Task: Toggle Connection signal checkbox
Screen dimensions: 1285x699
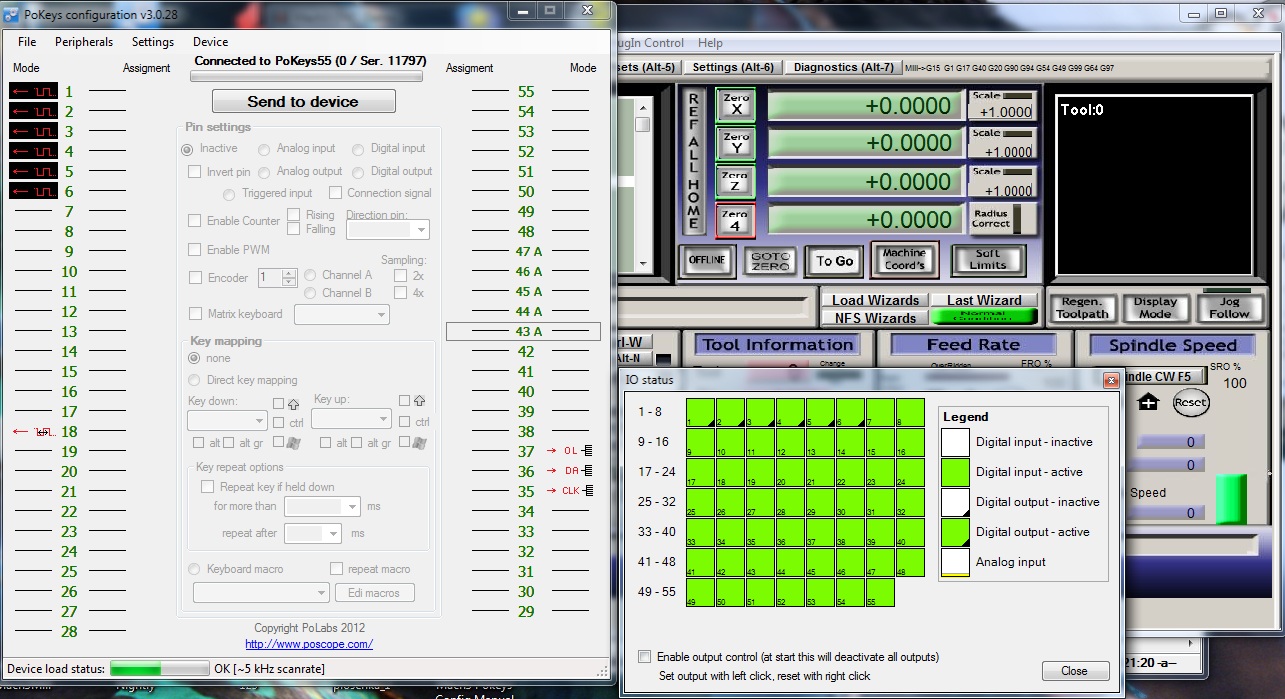Action: point(336,193)
